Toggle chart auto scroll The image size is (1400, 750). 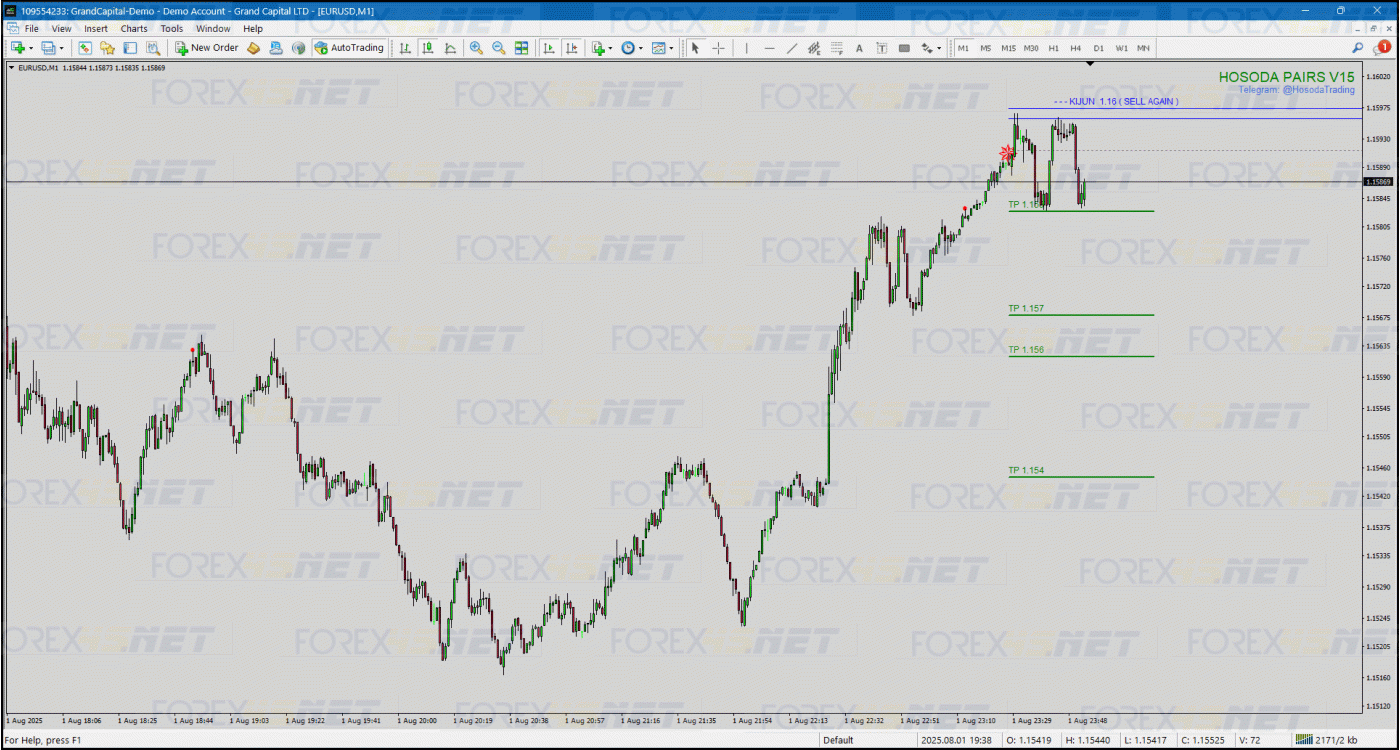(549, 48)
